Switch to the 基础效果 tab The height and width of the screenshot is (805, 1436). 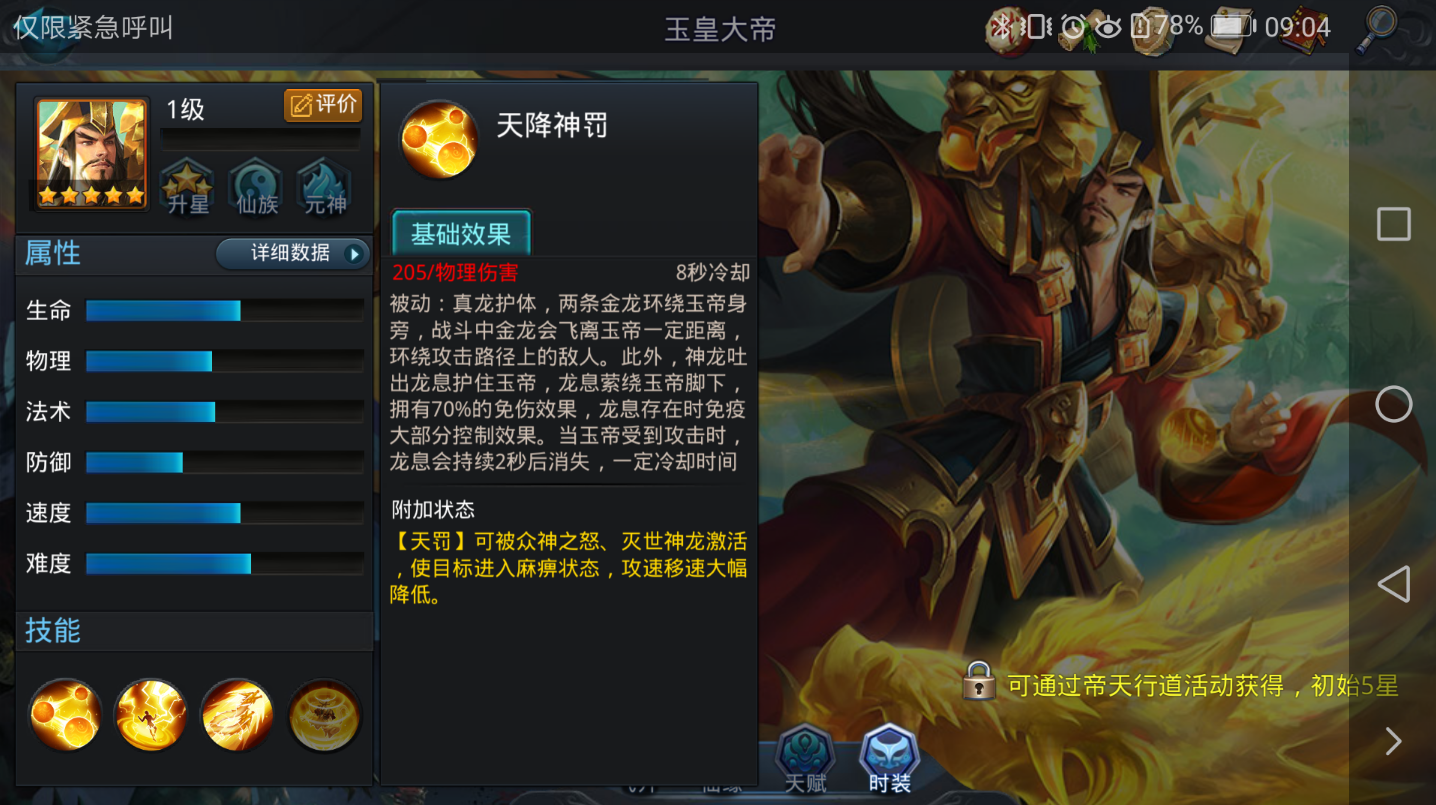pos(461,234)
